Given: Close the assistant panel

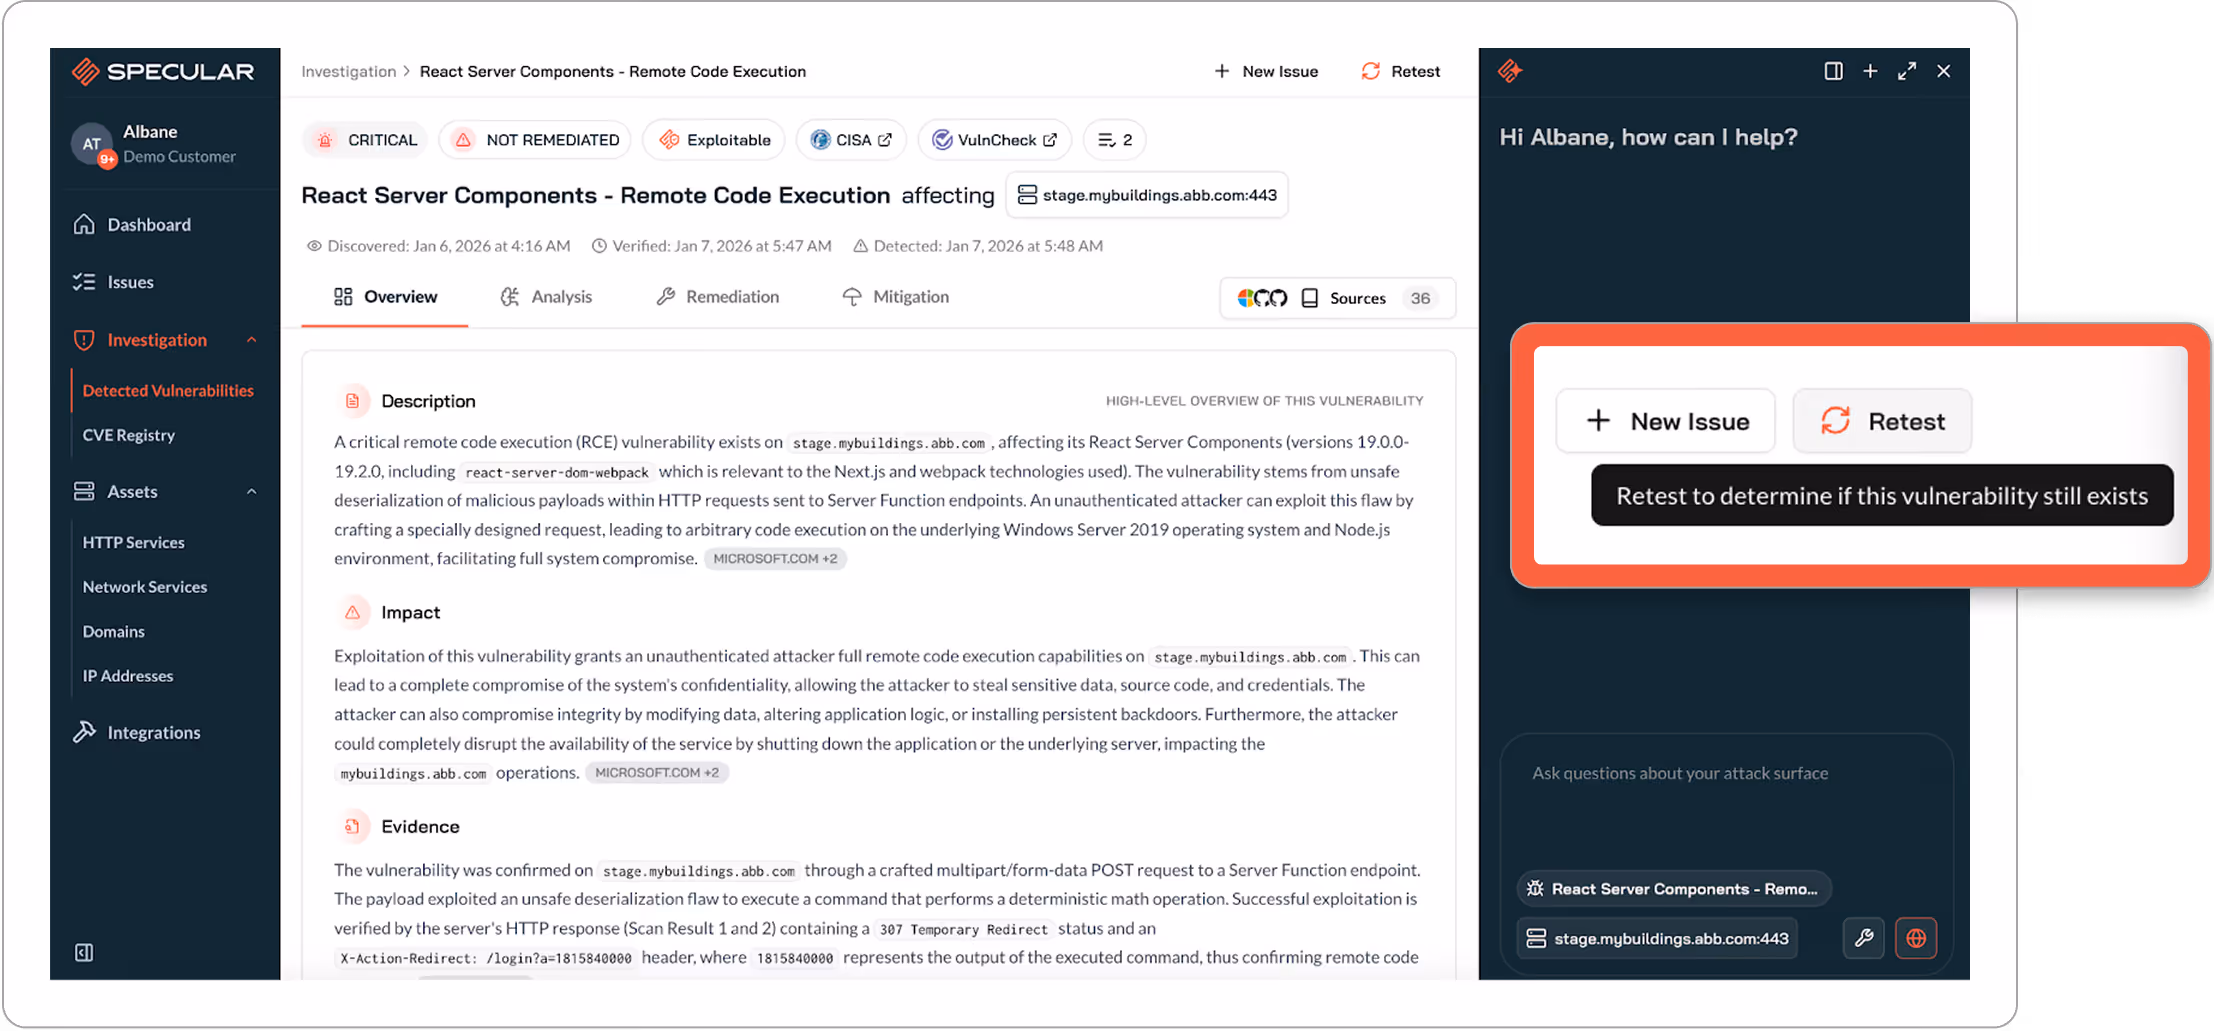Looking at the screenshot, I should pyautogui.click(x=1943, y=71).
